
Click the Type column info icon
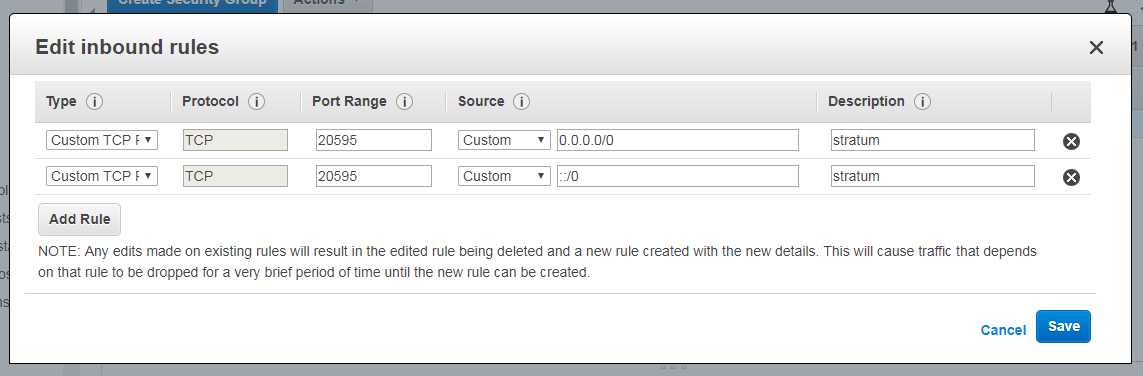coord(94,102)
